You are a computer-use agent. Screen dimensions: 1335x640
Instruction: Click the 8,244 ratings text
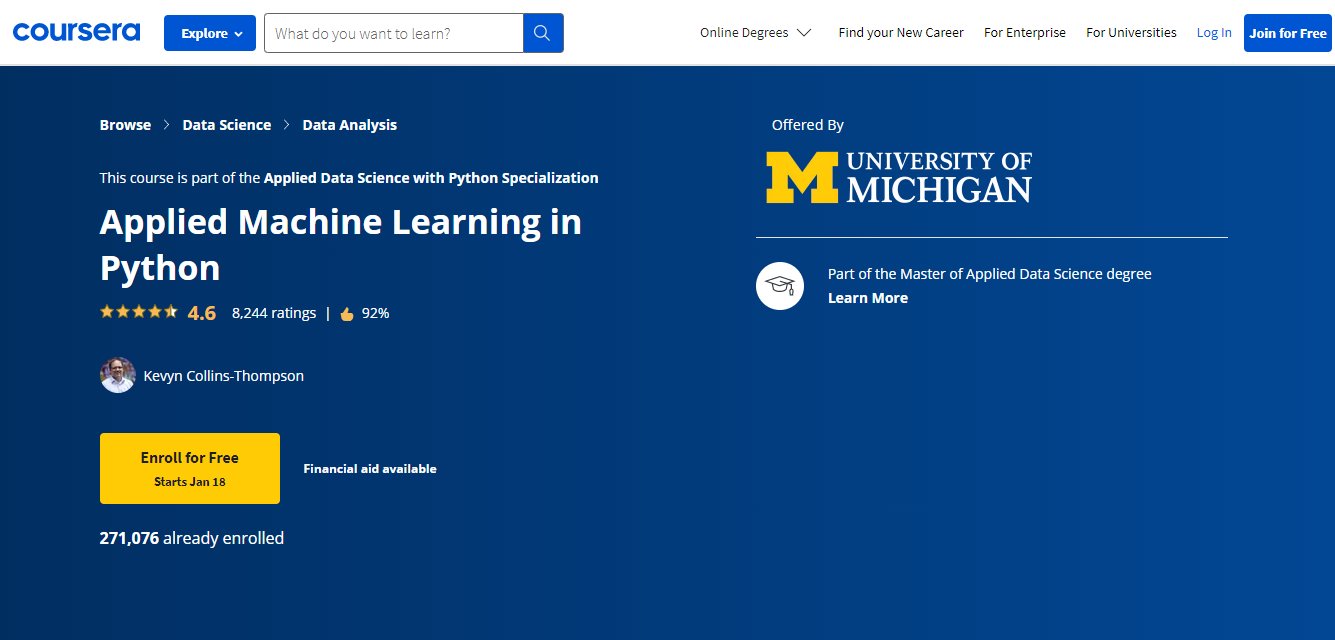[274, 313]
